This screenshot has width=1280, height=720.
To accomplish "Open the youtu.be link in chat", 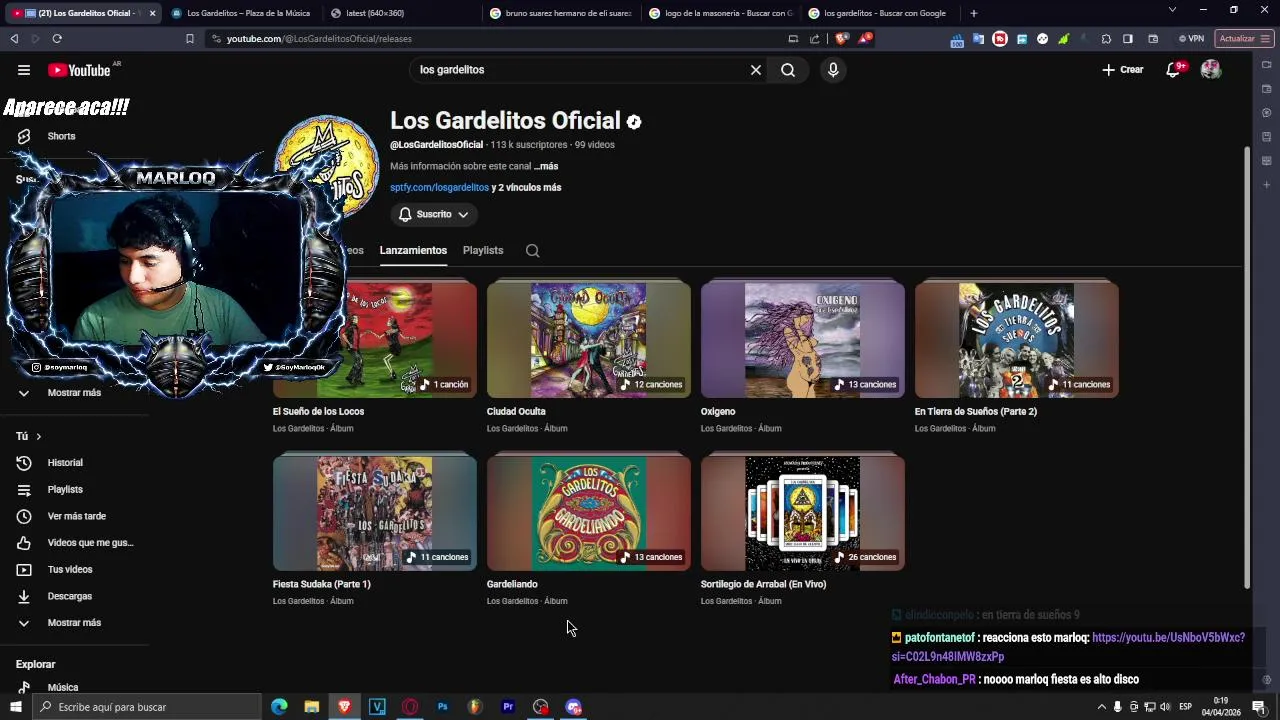I will click(x=1068, y=647).
